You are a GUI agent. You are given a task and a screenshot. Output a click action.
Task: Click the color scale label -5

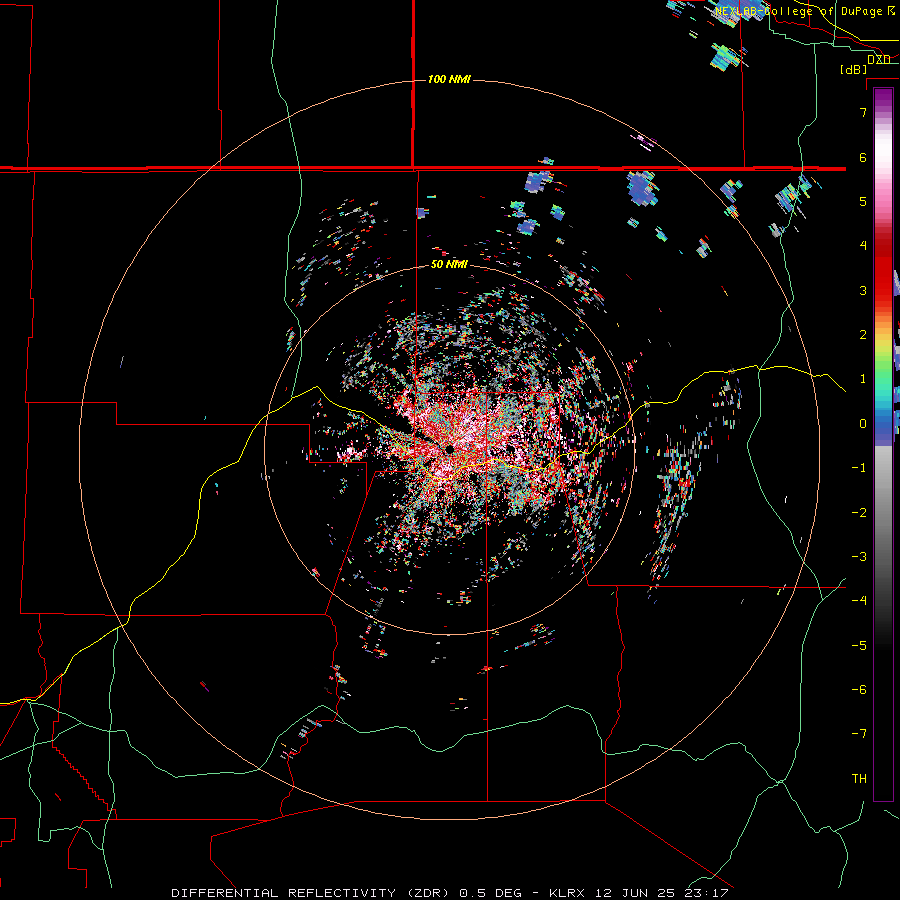(859, 645)
